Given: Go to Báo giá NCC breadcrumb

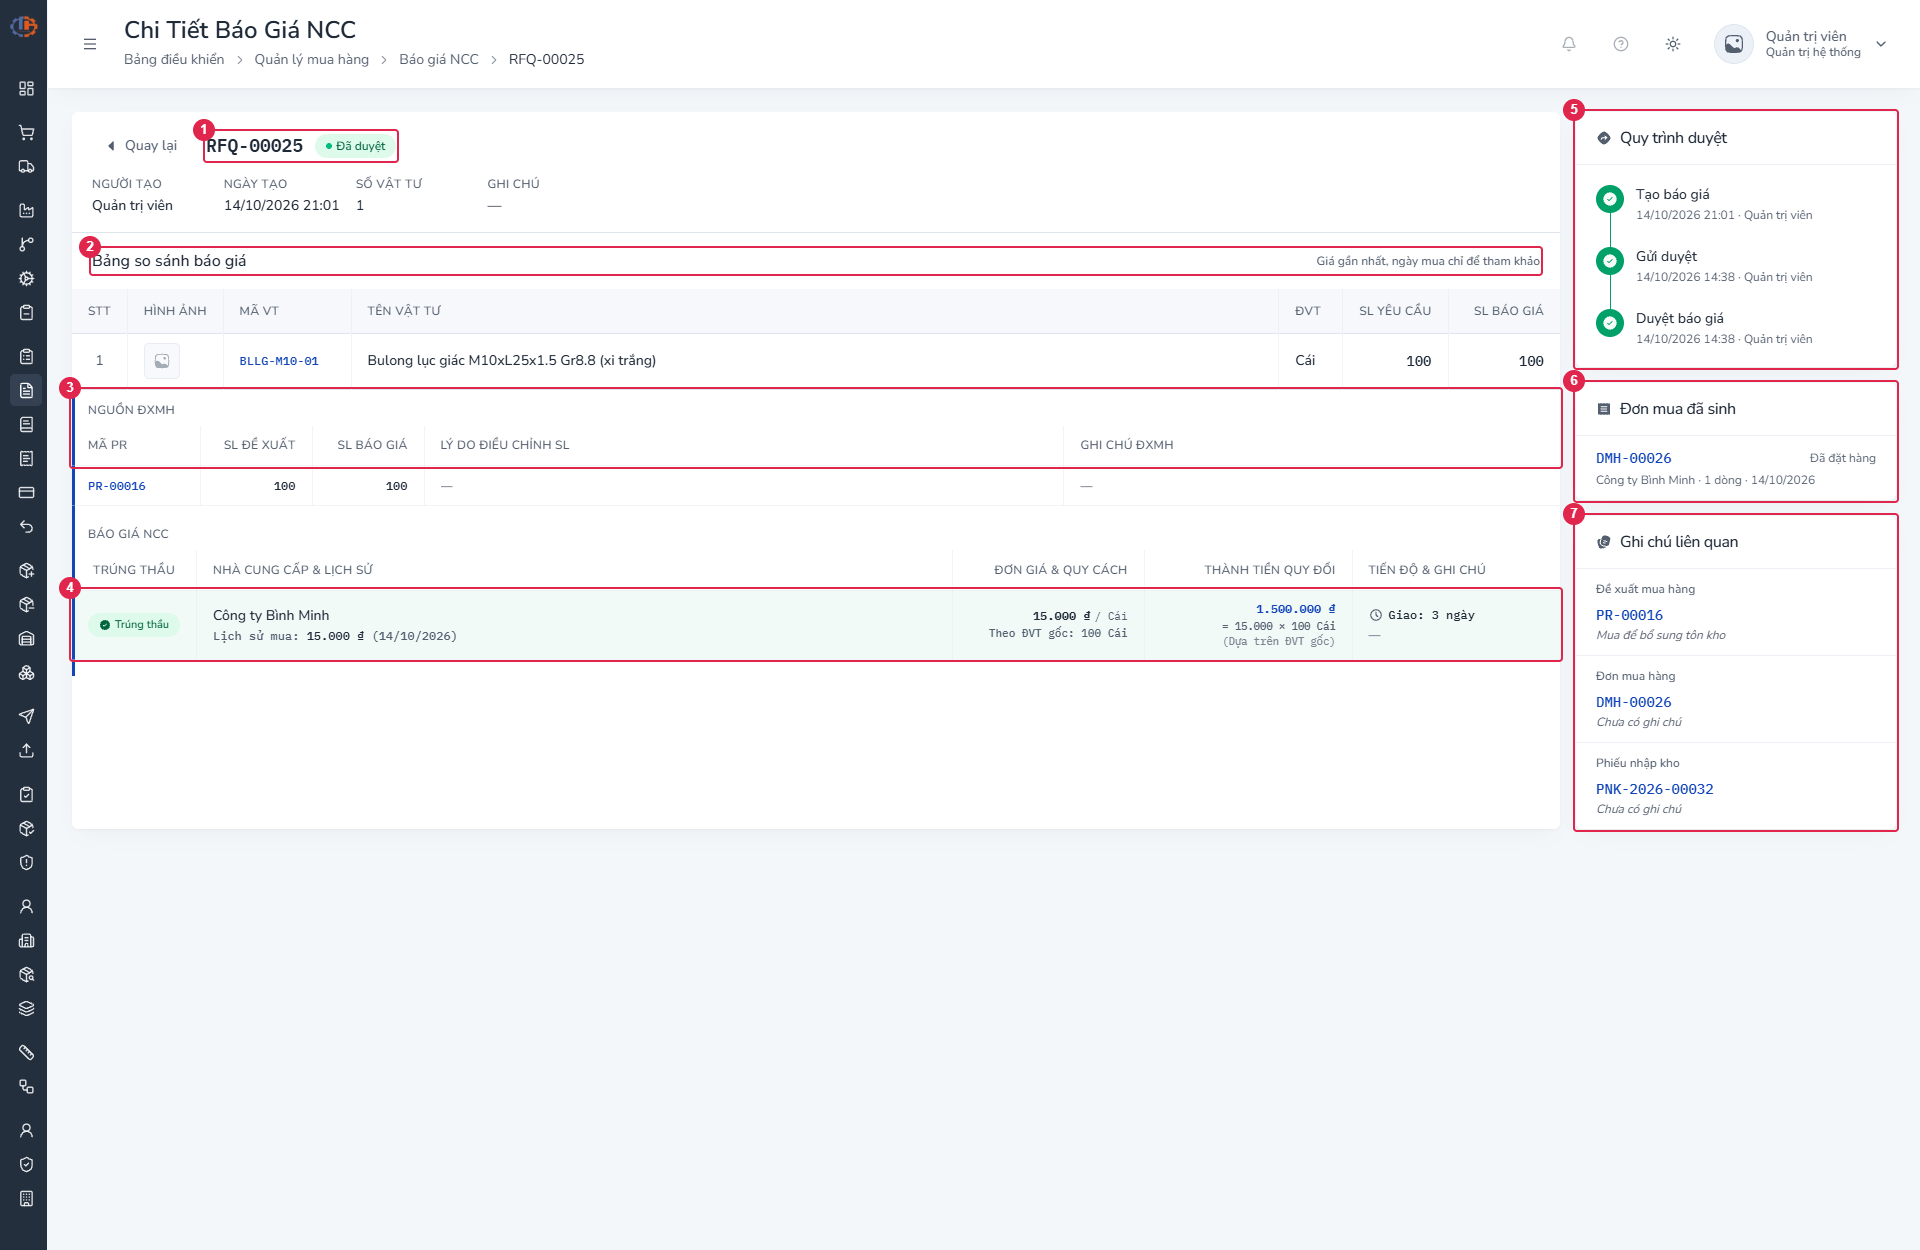Looking at the screenshot, I should pos(439,59).
